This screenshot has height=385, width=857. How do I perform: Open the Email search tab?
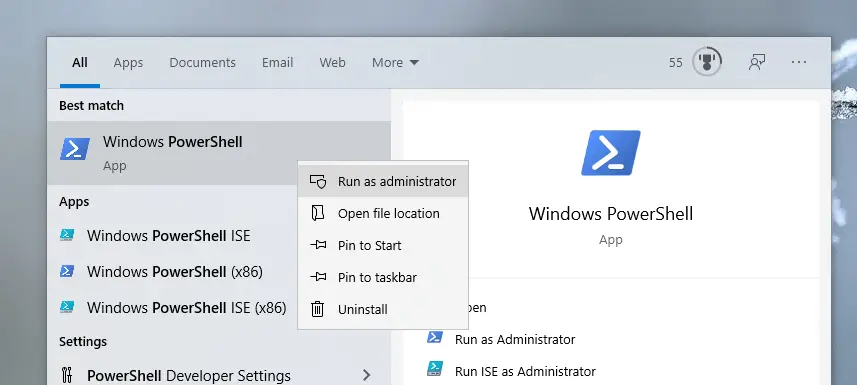point(277,62)
